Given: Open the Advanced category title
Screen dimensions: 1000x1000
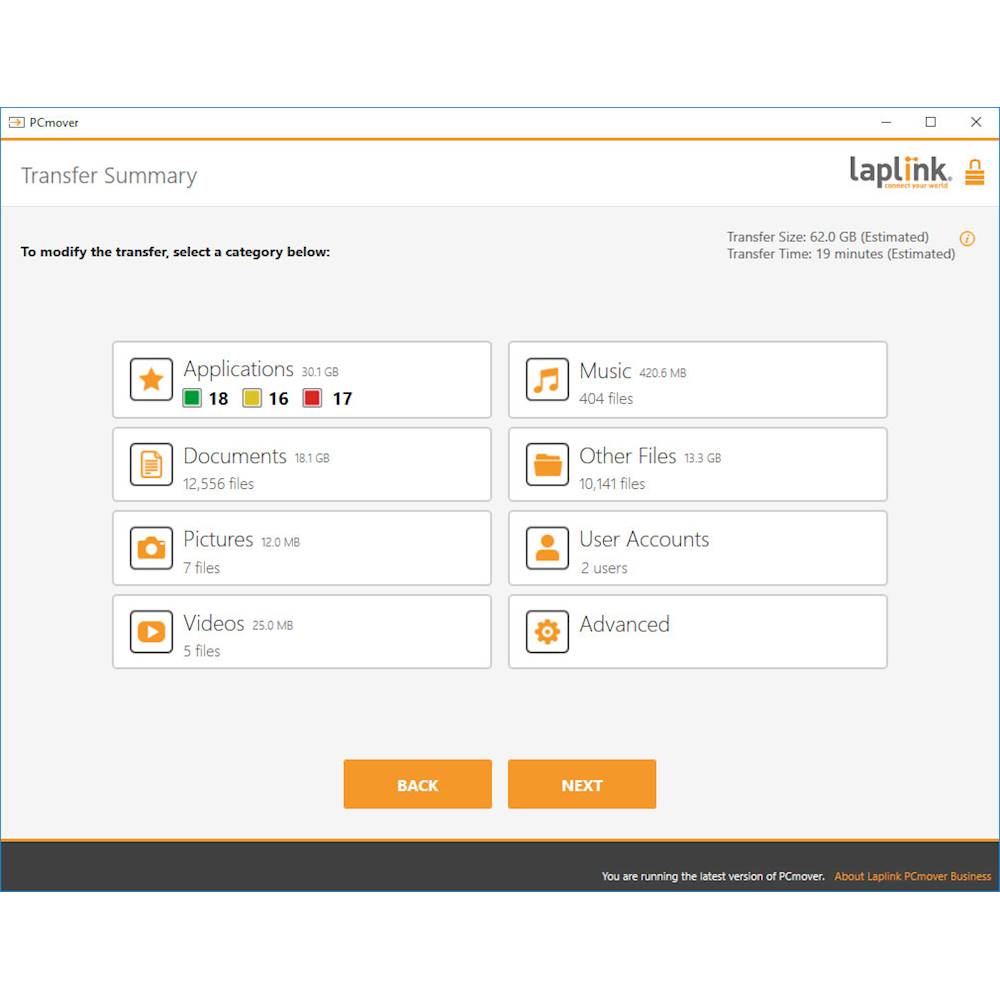Looking at the screenshot, I should 624,624.
